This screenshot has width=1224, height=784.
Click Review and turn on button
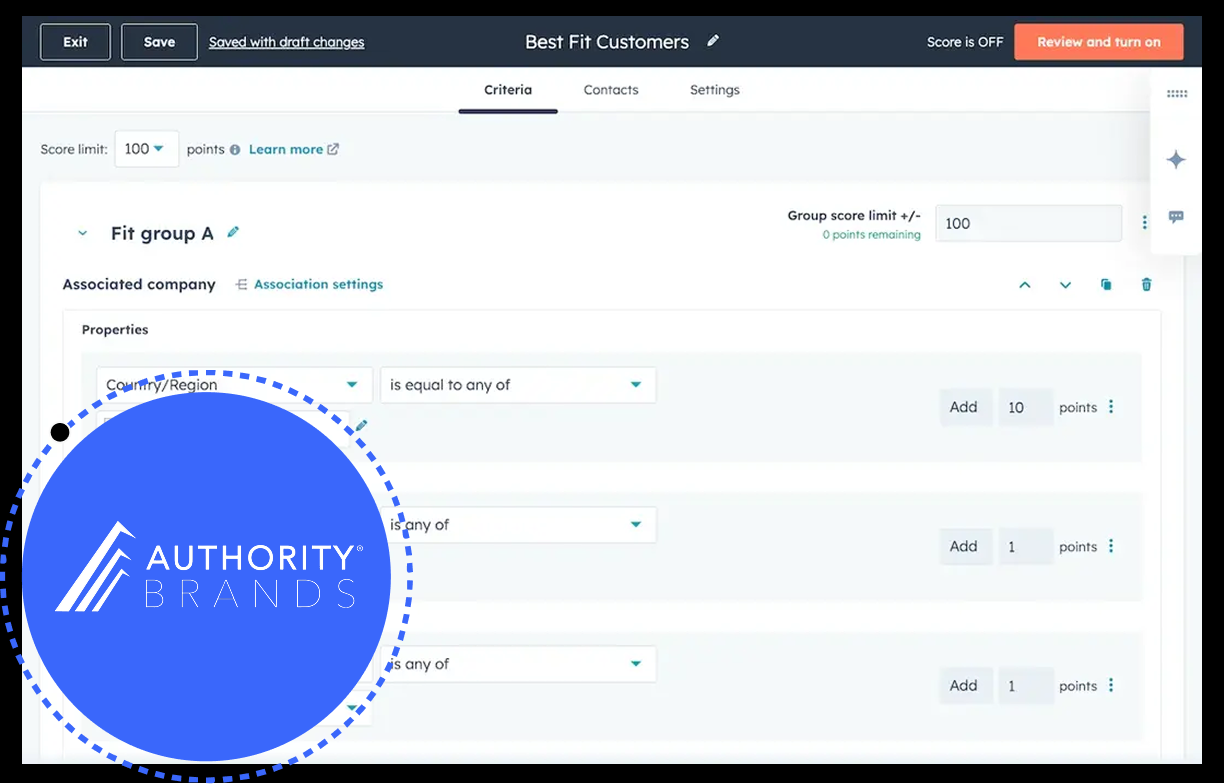1098,42
